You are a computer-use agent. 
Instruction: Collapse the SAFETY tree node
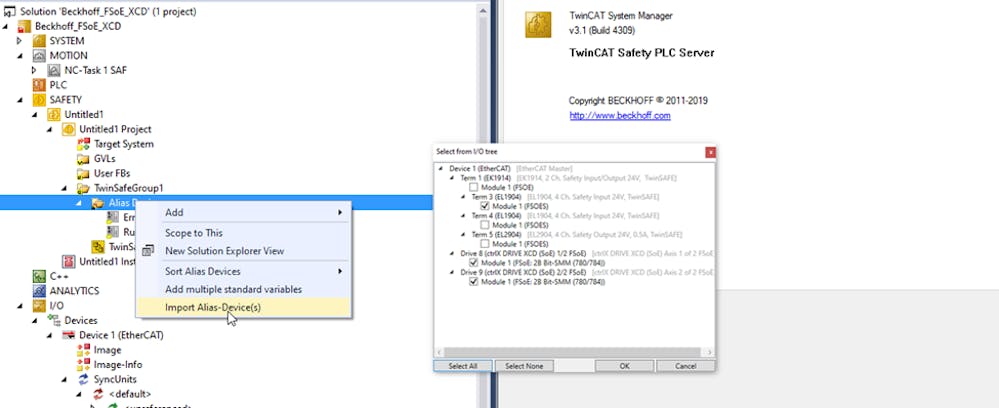coord(20,99)
